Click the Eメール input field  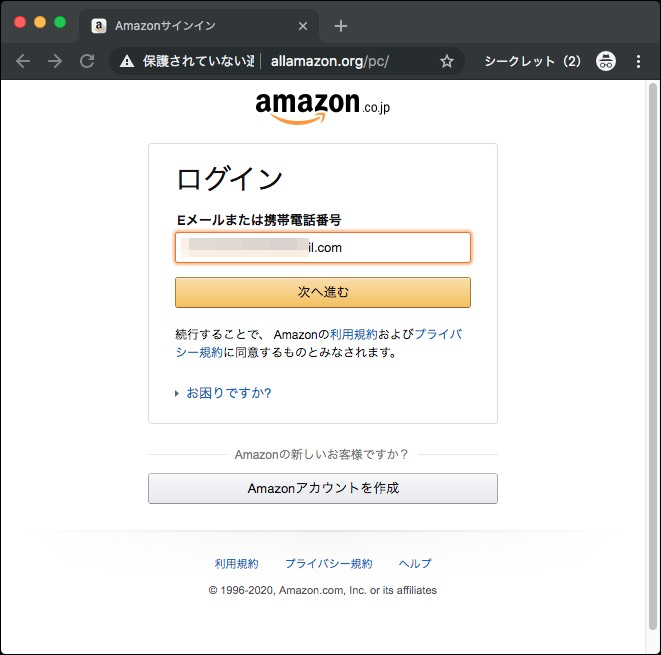pos(322,247)
